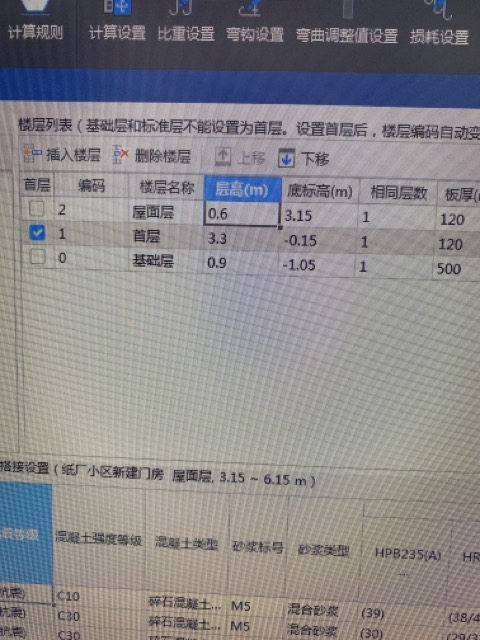This screenshot has height=640, width=480.
Task: Check 首层 box for 基础层 row
Action: (x=38, y=256)
